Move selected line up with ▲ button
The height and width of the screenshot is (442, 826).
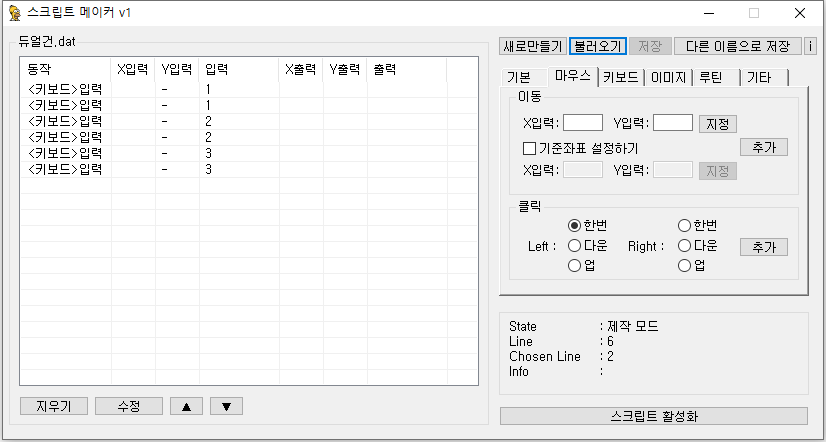(x=186, y=406)
